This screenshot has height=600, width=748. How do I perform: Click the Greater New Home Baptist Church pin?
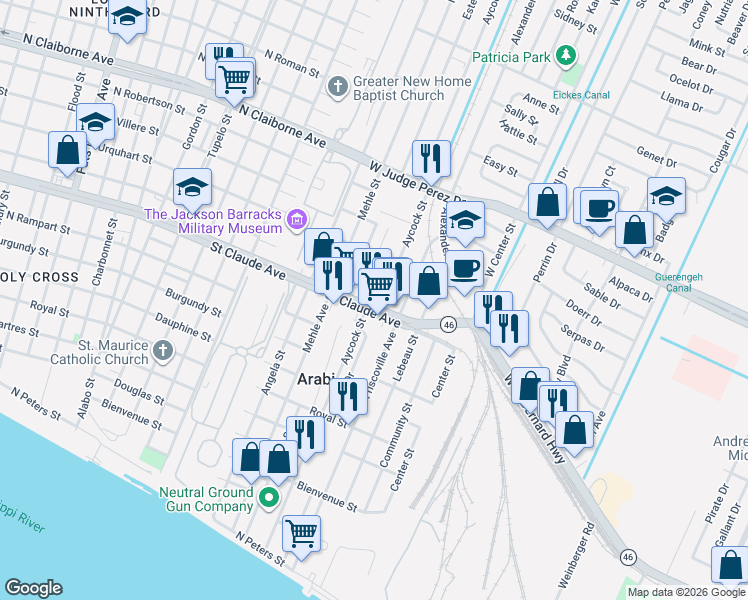338,87
